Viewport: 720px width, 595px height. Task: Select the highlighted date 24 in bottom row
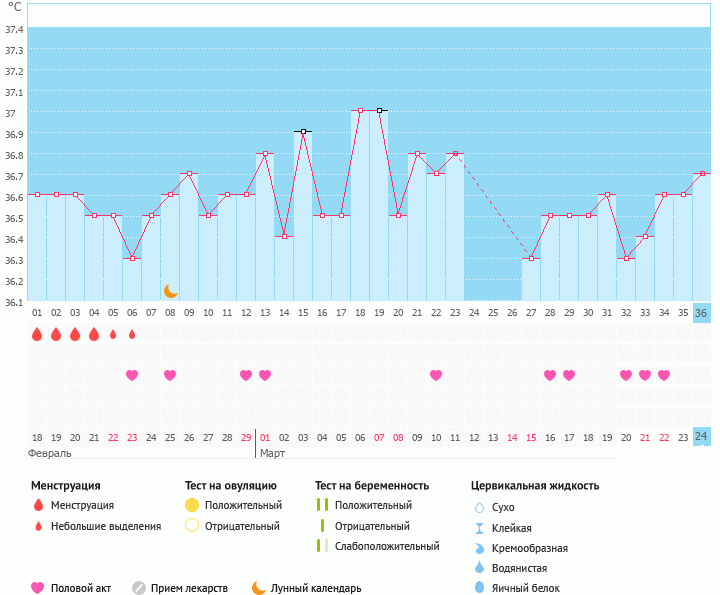click(x=701, y=437)
